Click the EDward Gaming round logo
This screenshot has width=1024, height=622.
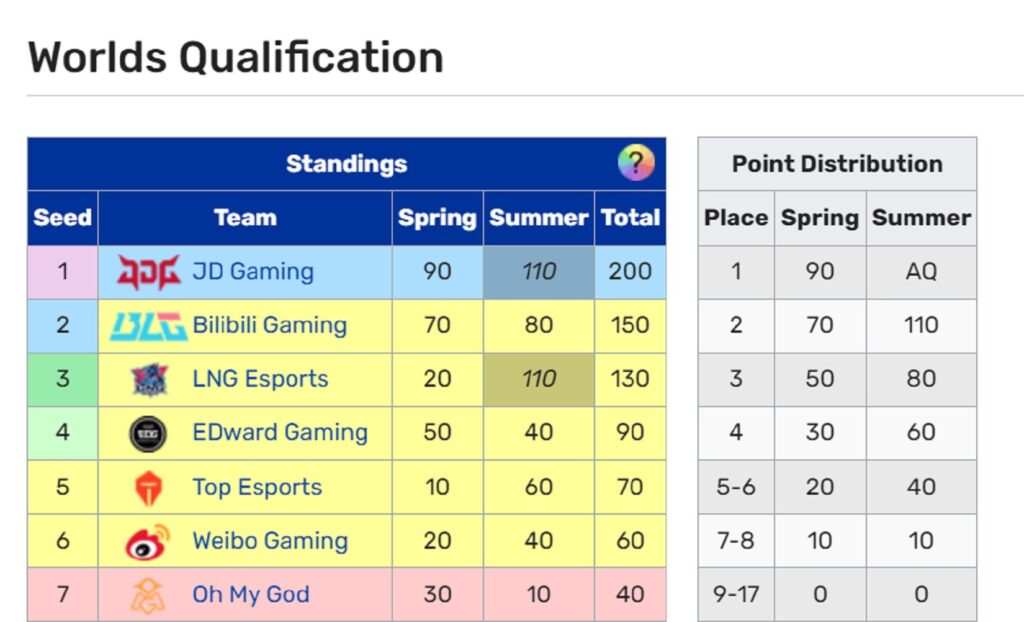click(x=147, y=434)
